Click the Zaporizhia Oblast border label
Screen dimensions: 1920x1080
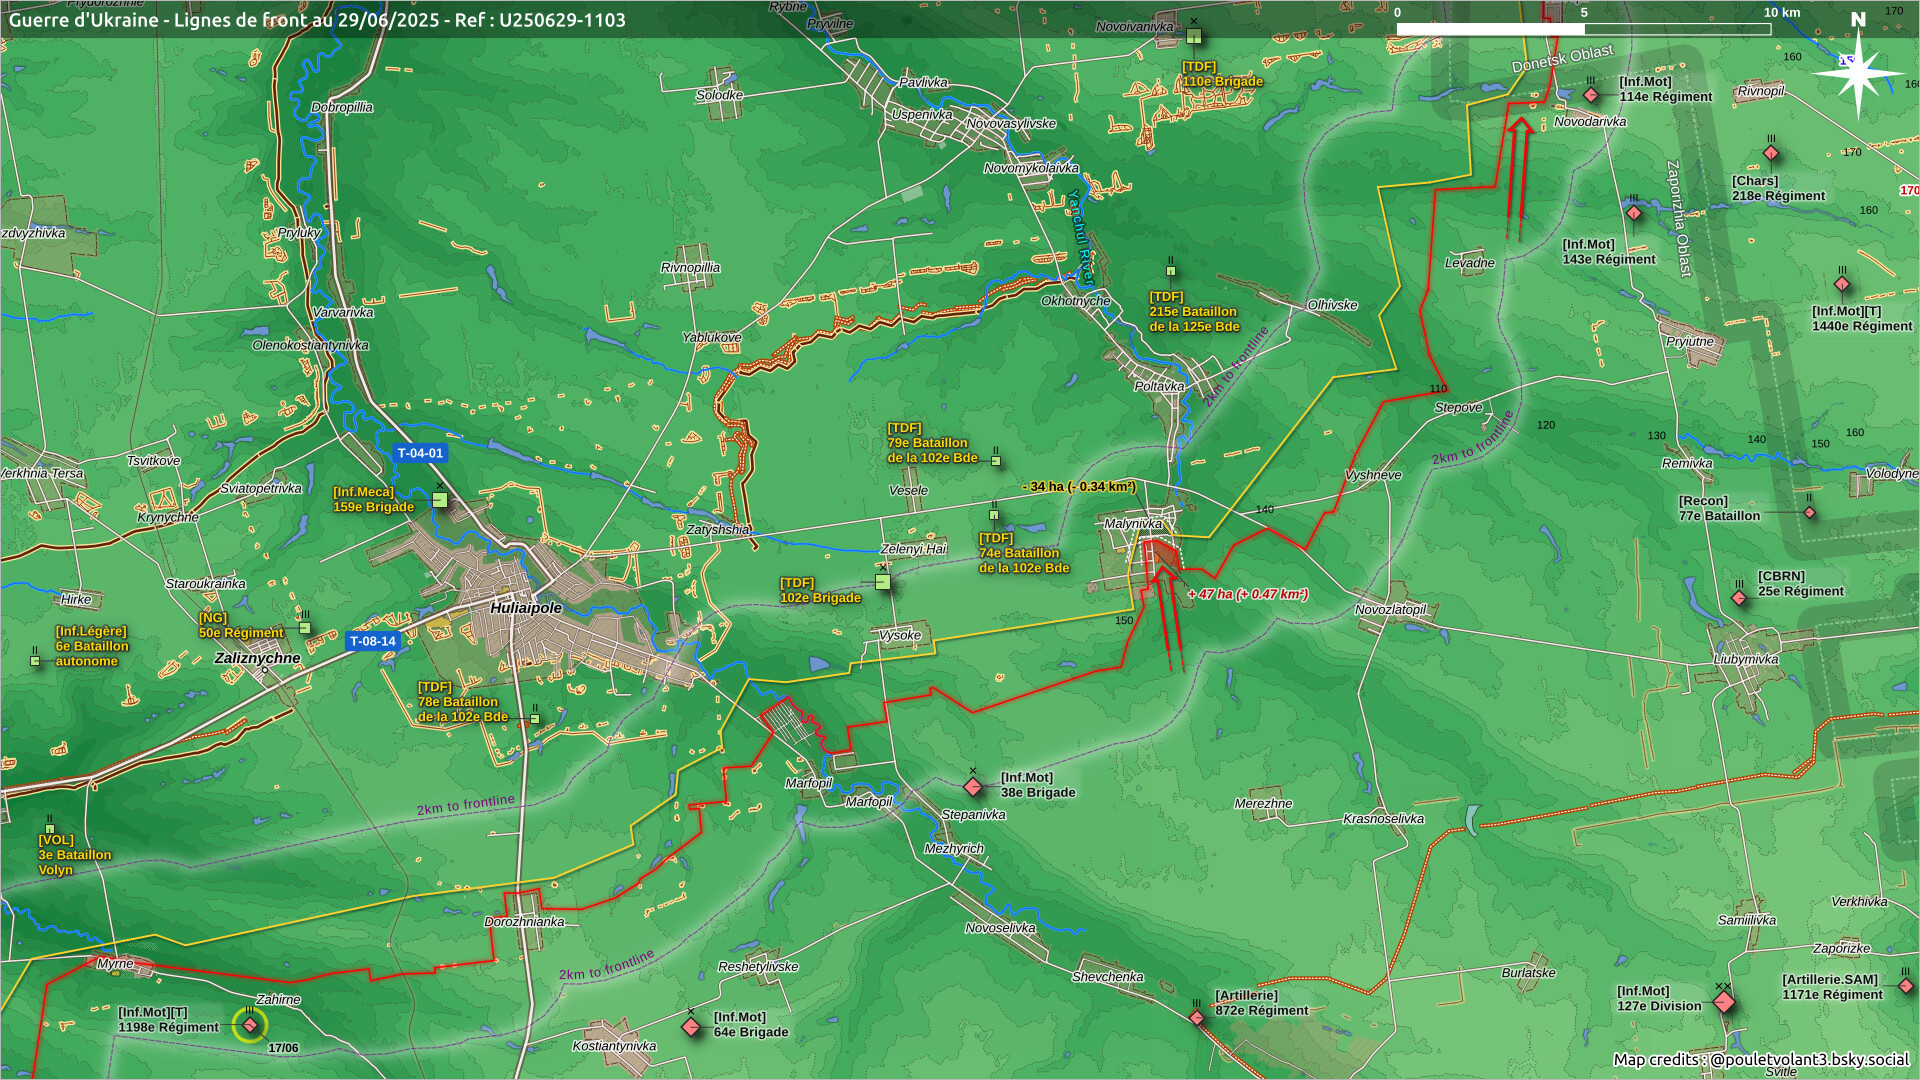coord(1678,218)
